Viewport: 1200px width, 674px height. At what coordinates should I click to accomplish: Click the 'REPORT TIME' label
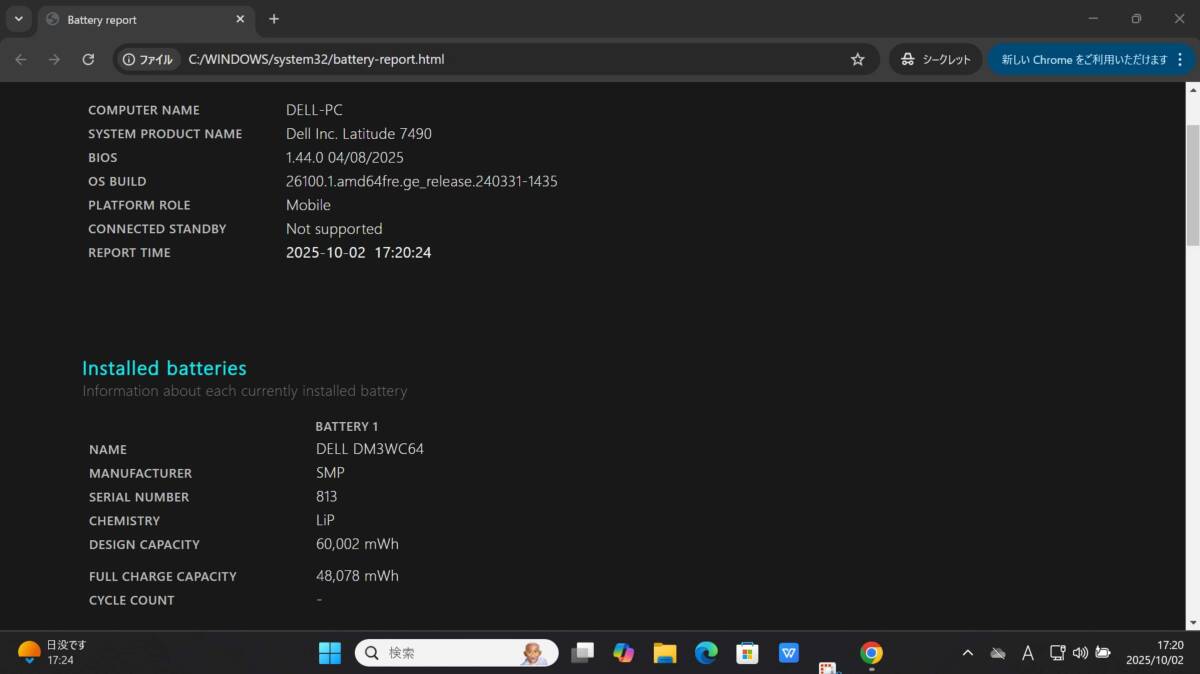(129, 253)
